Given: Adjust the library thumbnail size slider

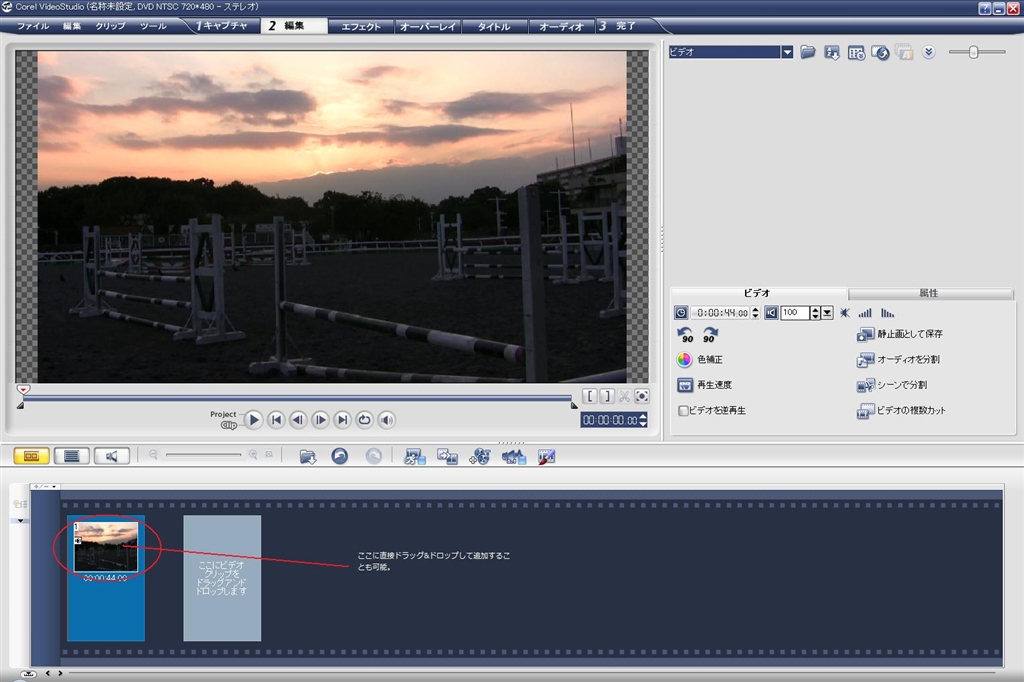Looking at the screenshot, I should (973, 52).
